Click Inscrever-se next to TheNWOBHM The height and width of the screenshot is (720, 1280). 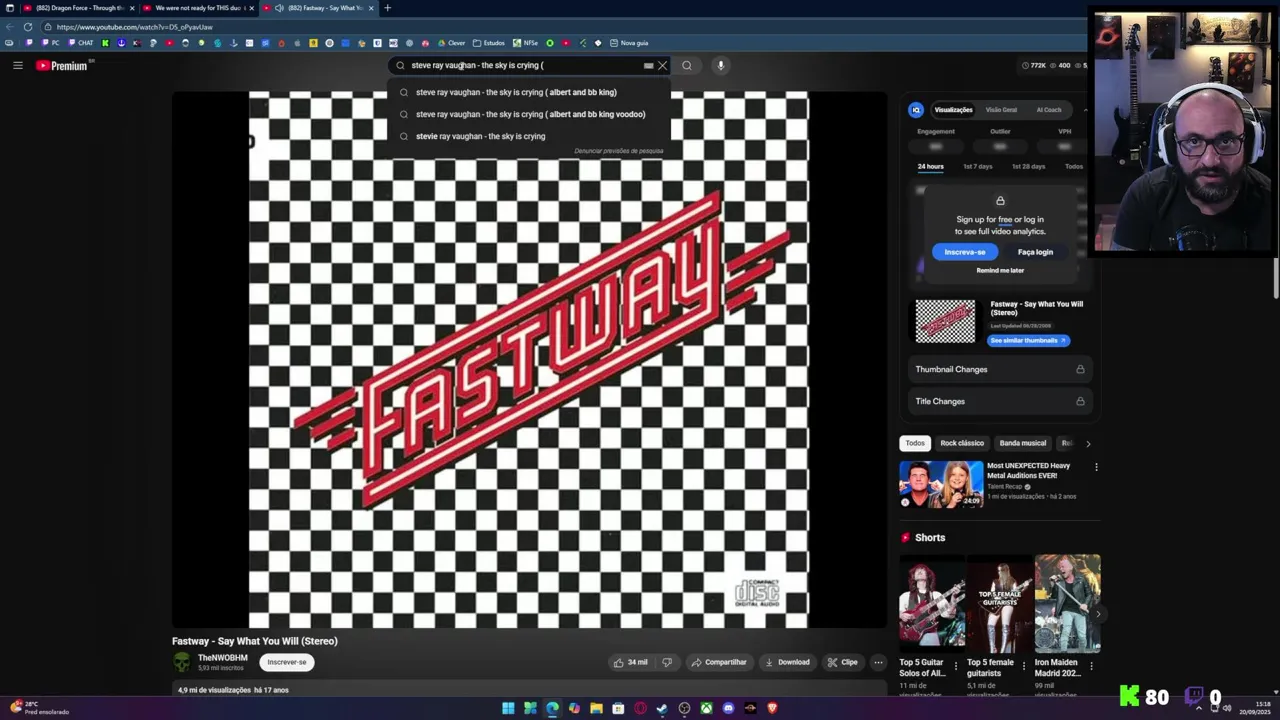point(287,662)
